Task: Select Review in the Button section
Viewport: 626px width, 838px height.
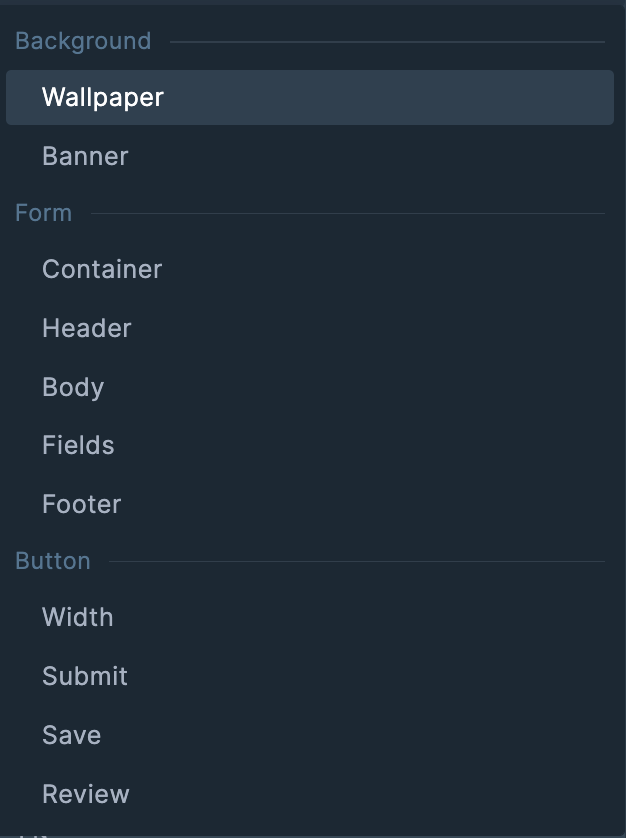Action: 86,794
